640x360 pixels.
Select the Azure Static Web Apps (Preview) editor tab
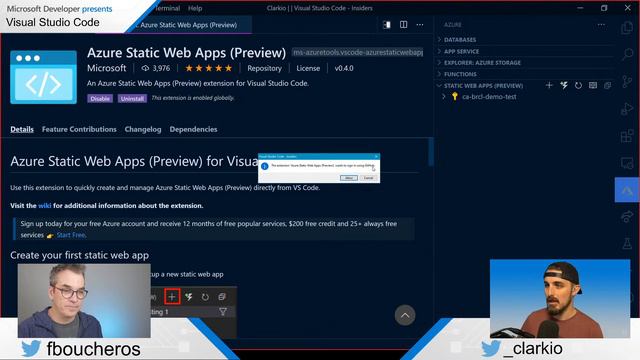(x=190, y=25)
